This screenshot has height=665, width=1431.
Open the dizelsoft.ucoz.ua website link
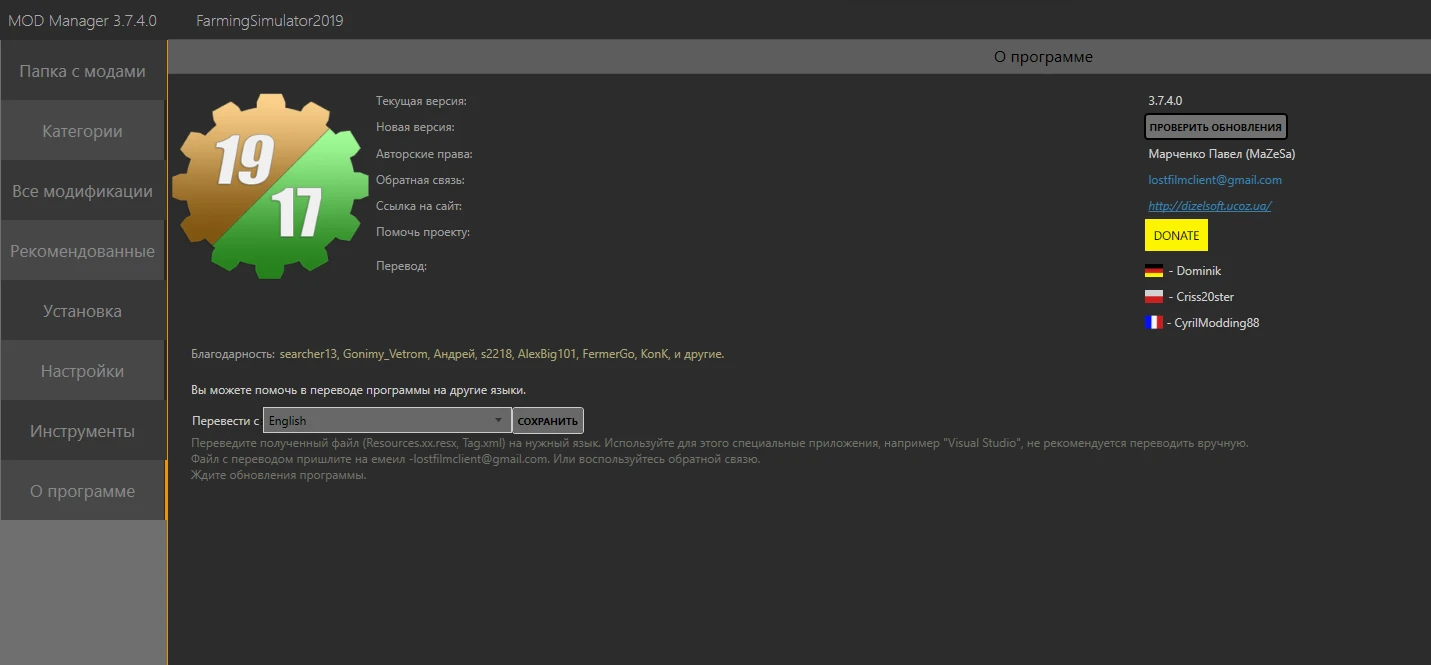tap(1209, 205)
